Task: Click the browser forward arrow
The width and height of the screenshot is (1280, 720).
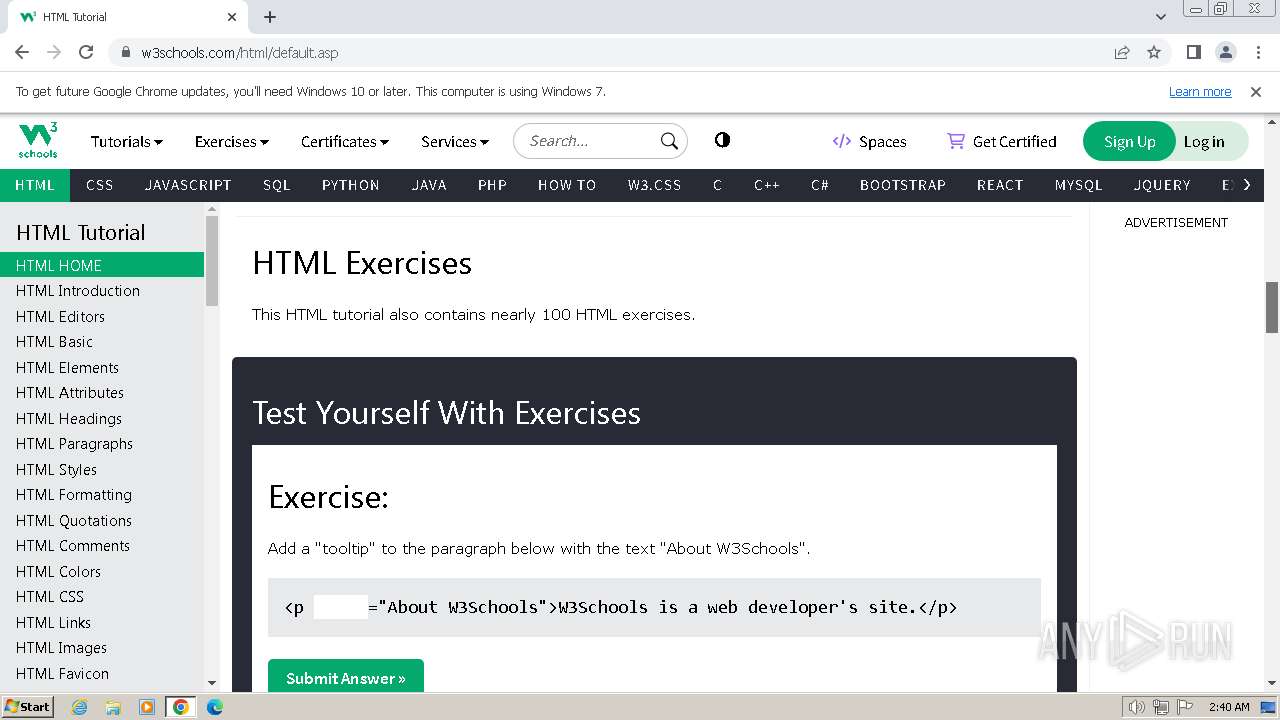Action: 54,52
